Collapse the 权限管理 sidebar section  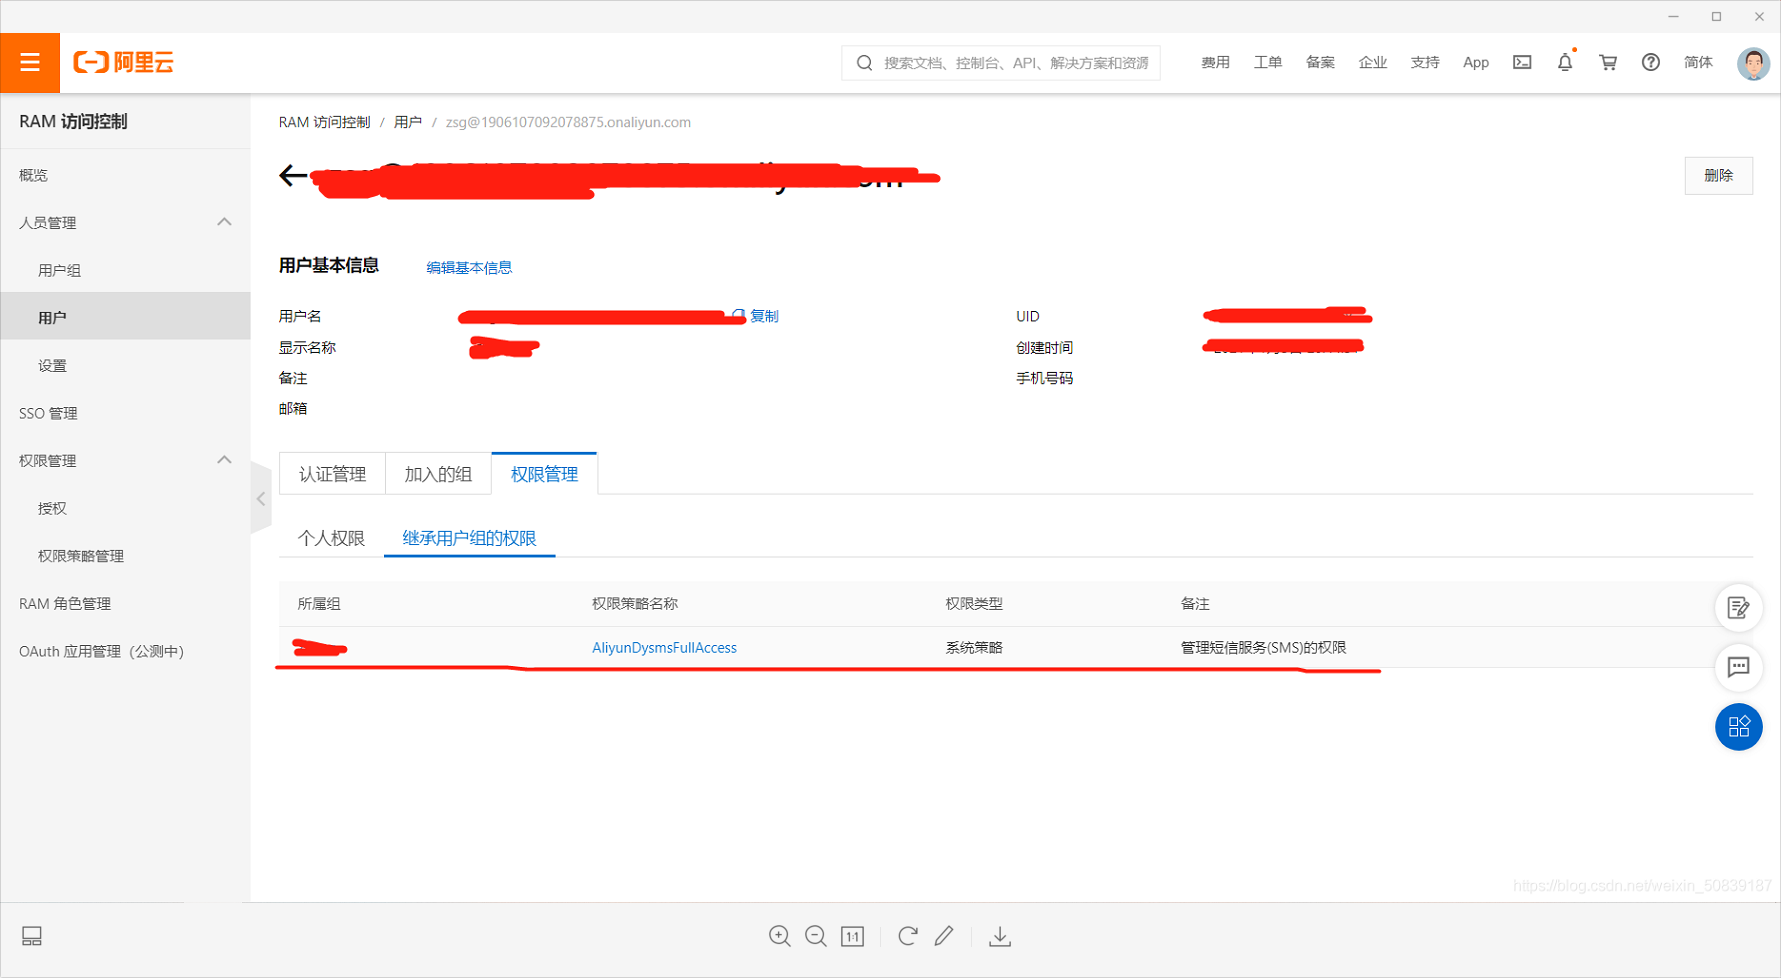[x=224, y=460]
